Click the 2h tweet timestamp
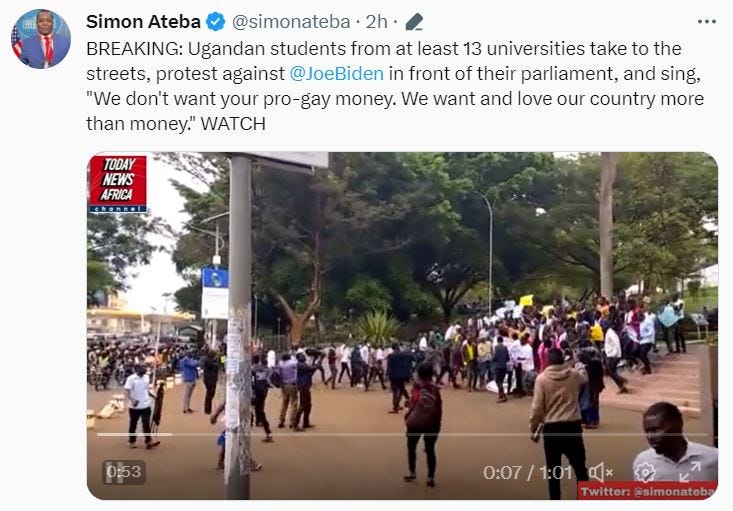Screen dimensions: 733x511 (x=376, y=22)
